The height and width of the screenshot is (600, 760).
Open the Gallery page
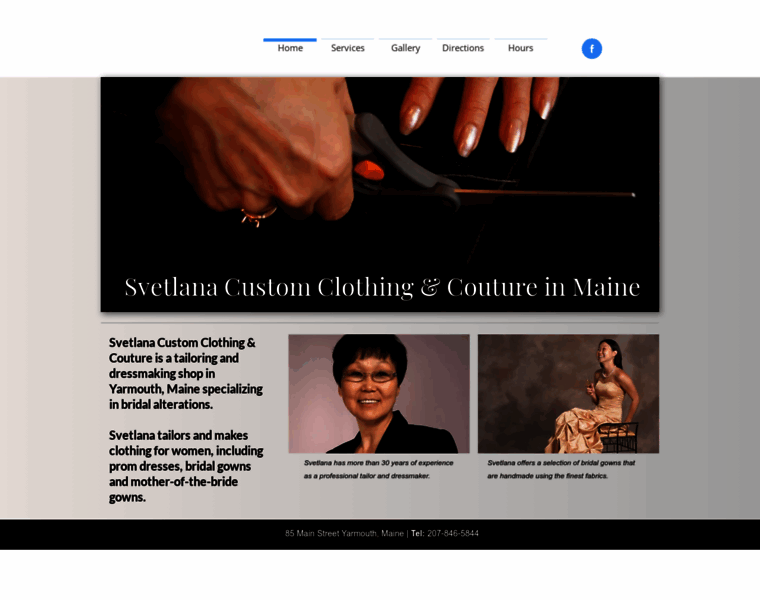405,48
